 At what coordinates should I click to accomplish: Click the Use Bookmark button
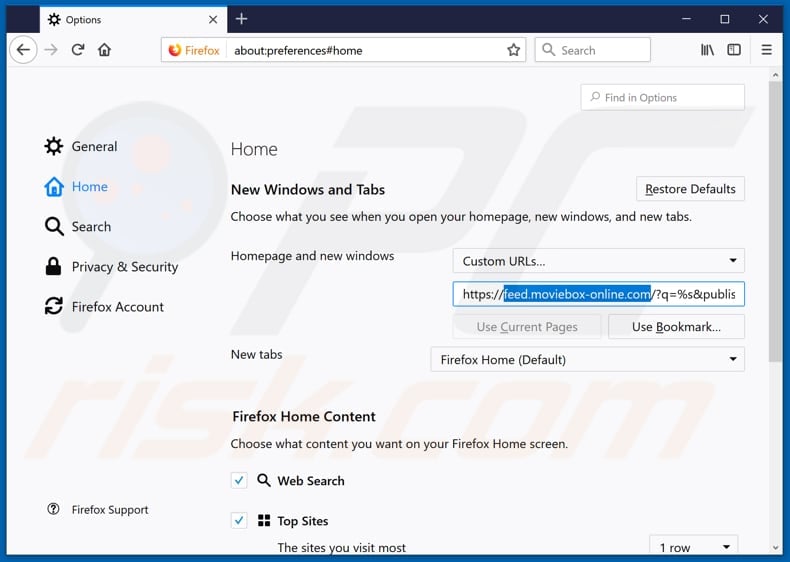coord(676,327)
